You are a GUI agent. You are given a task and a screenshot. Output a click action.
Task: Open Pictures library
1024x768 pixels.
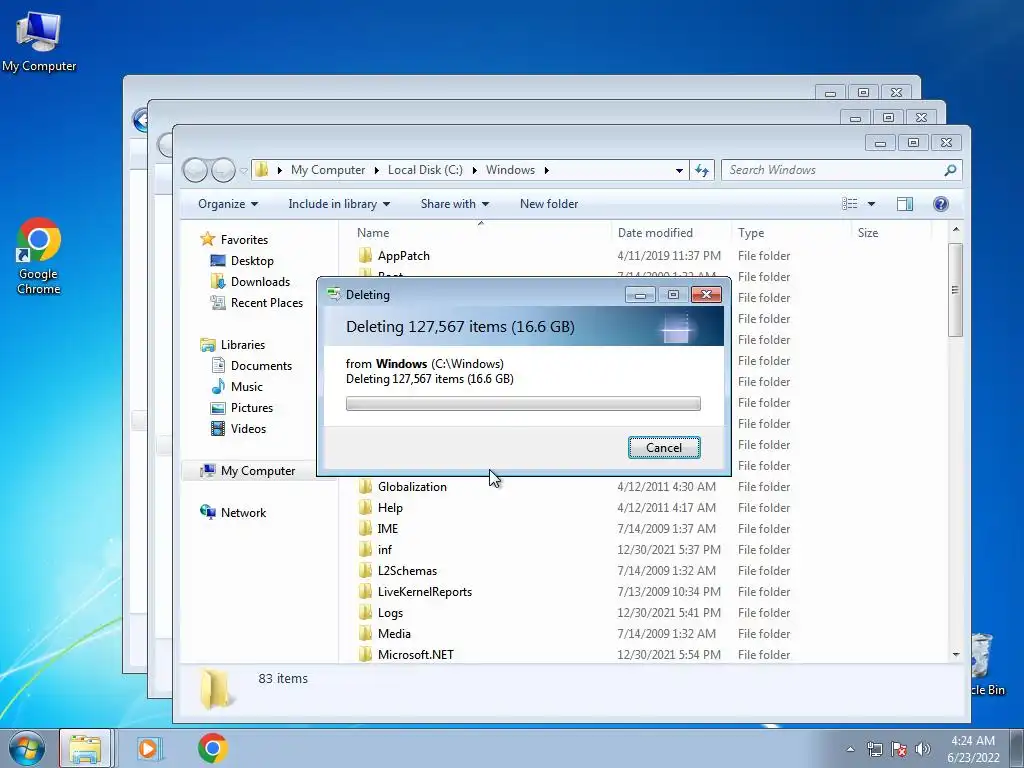click(x=251, y=408)
